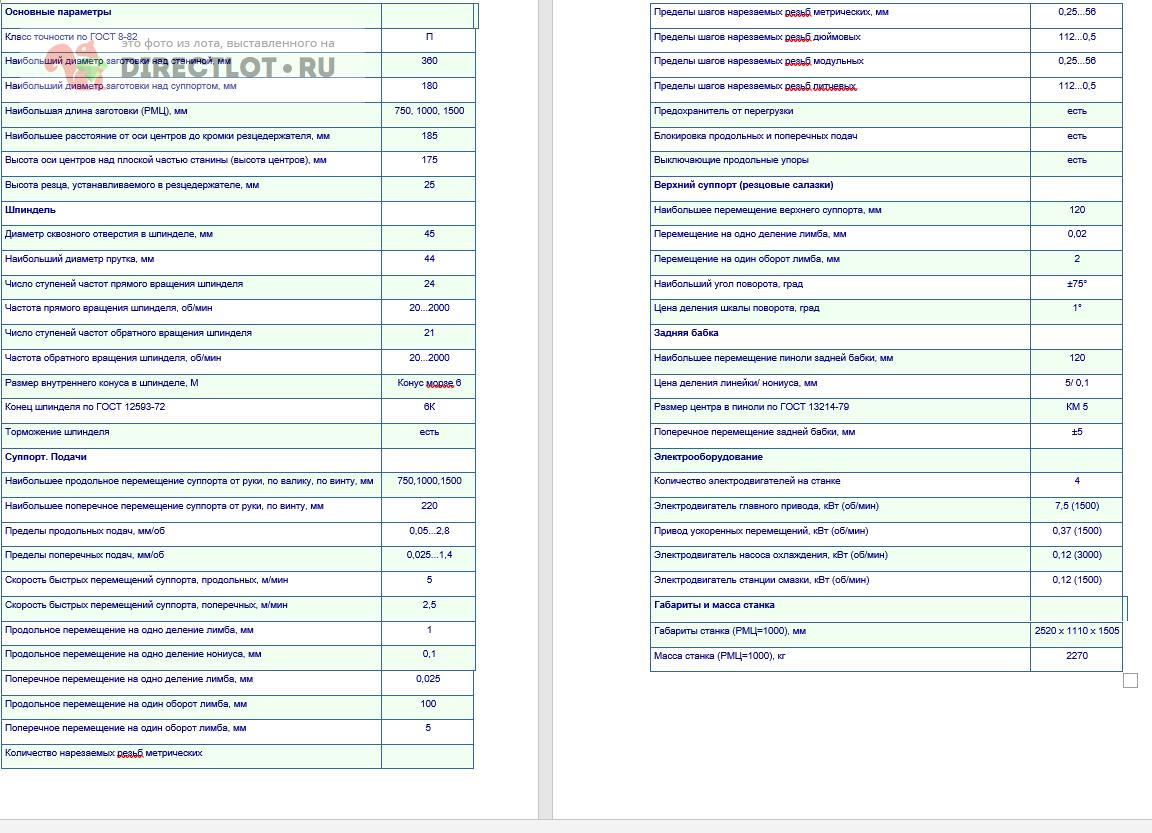1152x833 pixels.
Task: Click the value '44' for наибольший диаметр прутка
Action: 429,259
